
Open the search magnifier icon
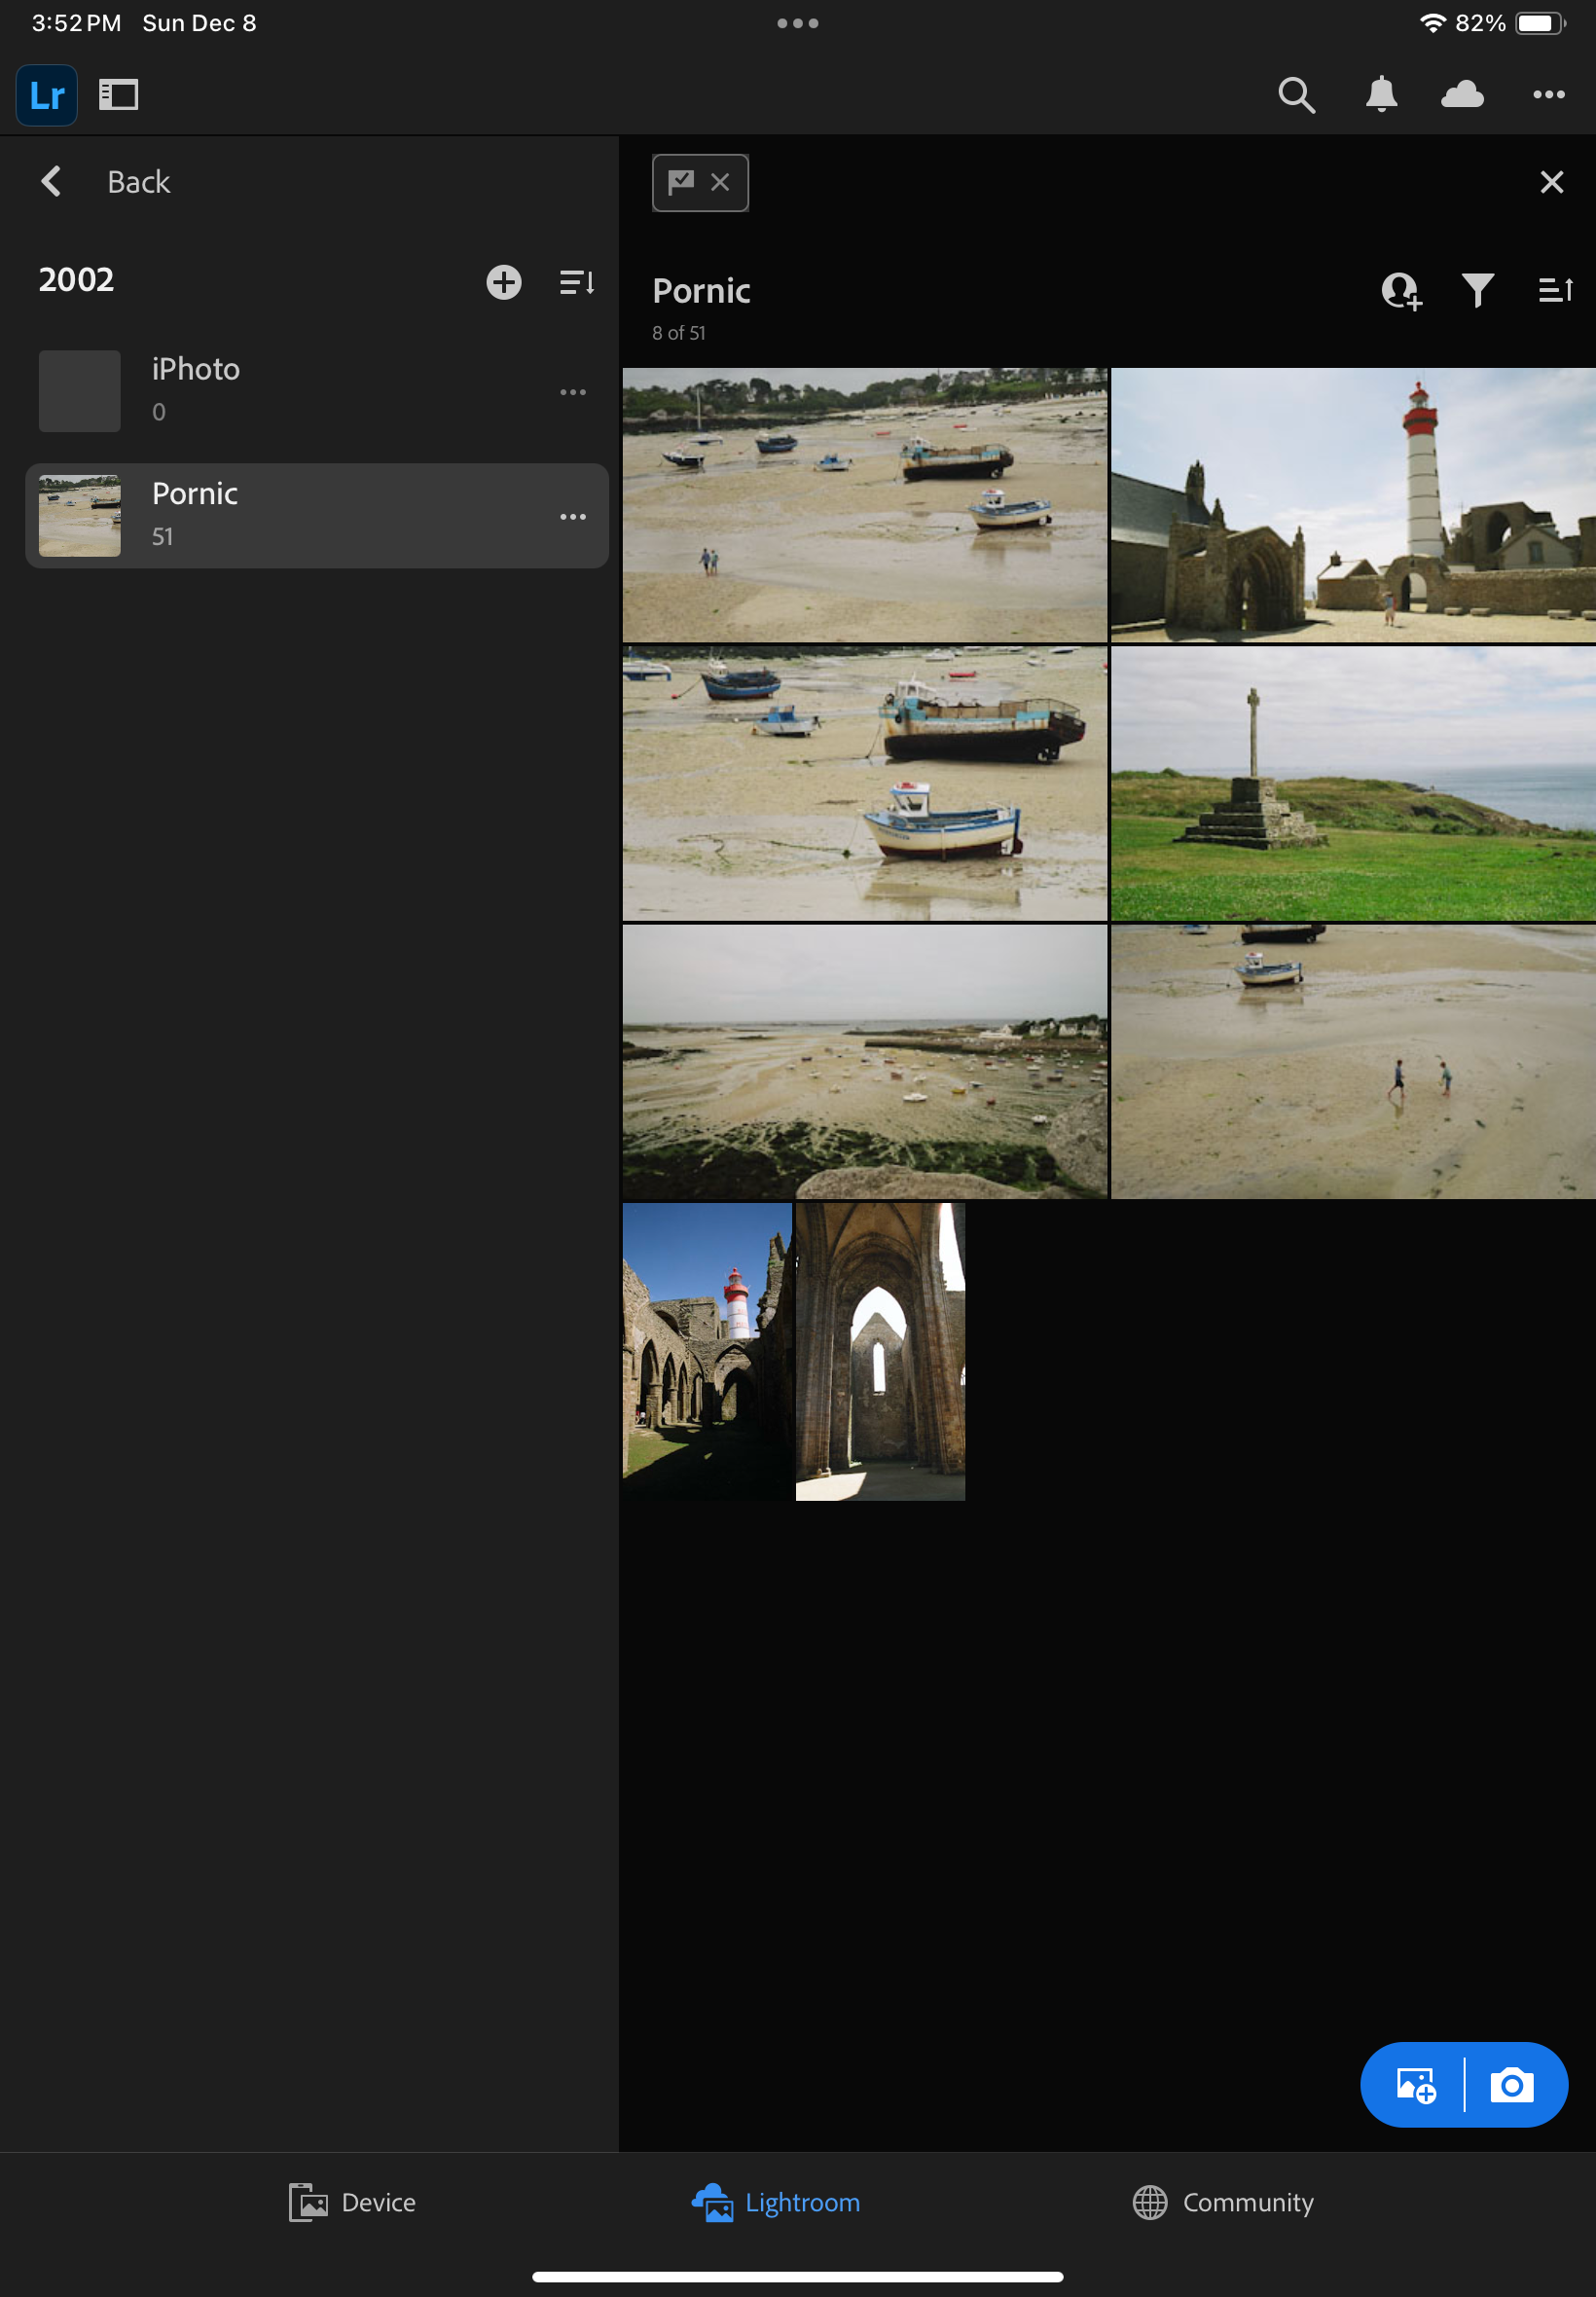pyautogui.click(x=1296, y=95)
